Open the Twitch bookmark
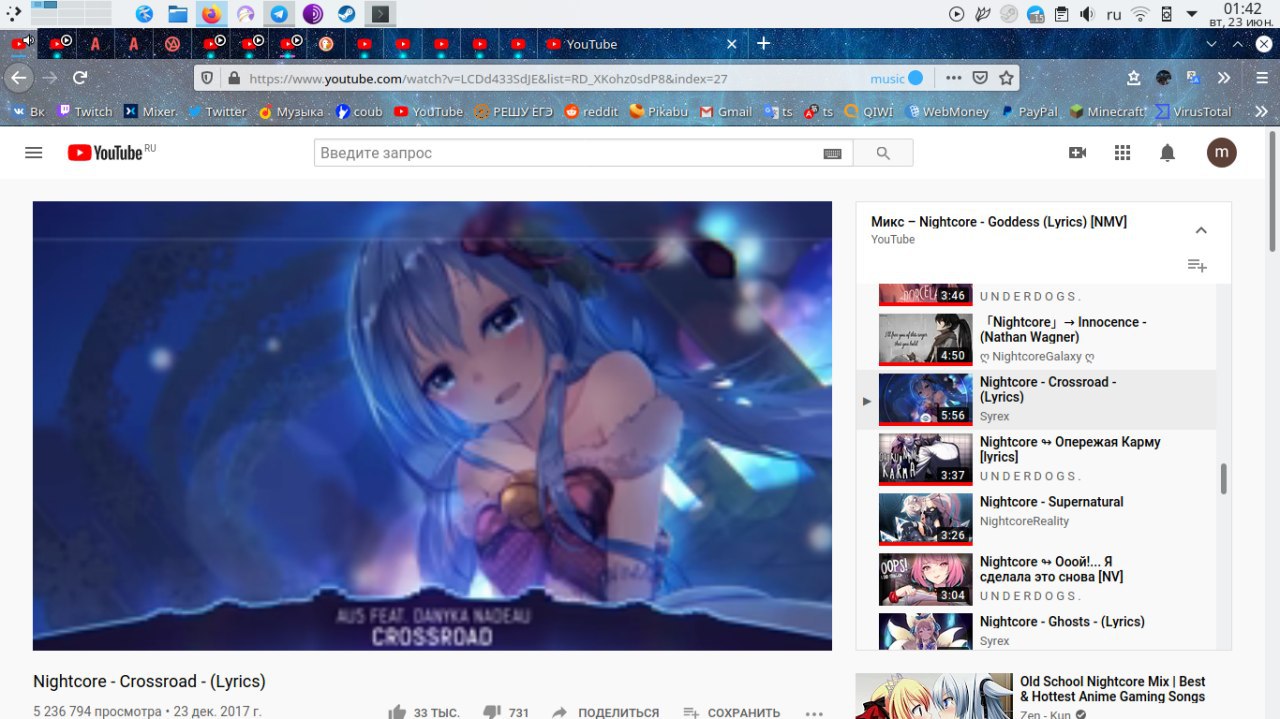Screen dimensions: 1280x719 coord(85,111)
